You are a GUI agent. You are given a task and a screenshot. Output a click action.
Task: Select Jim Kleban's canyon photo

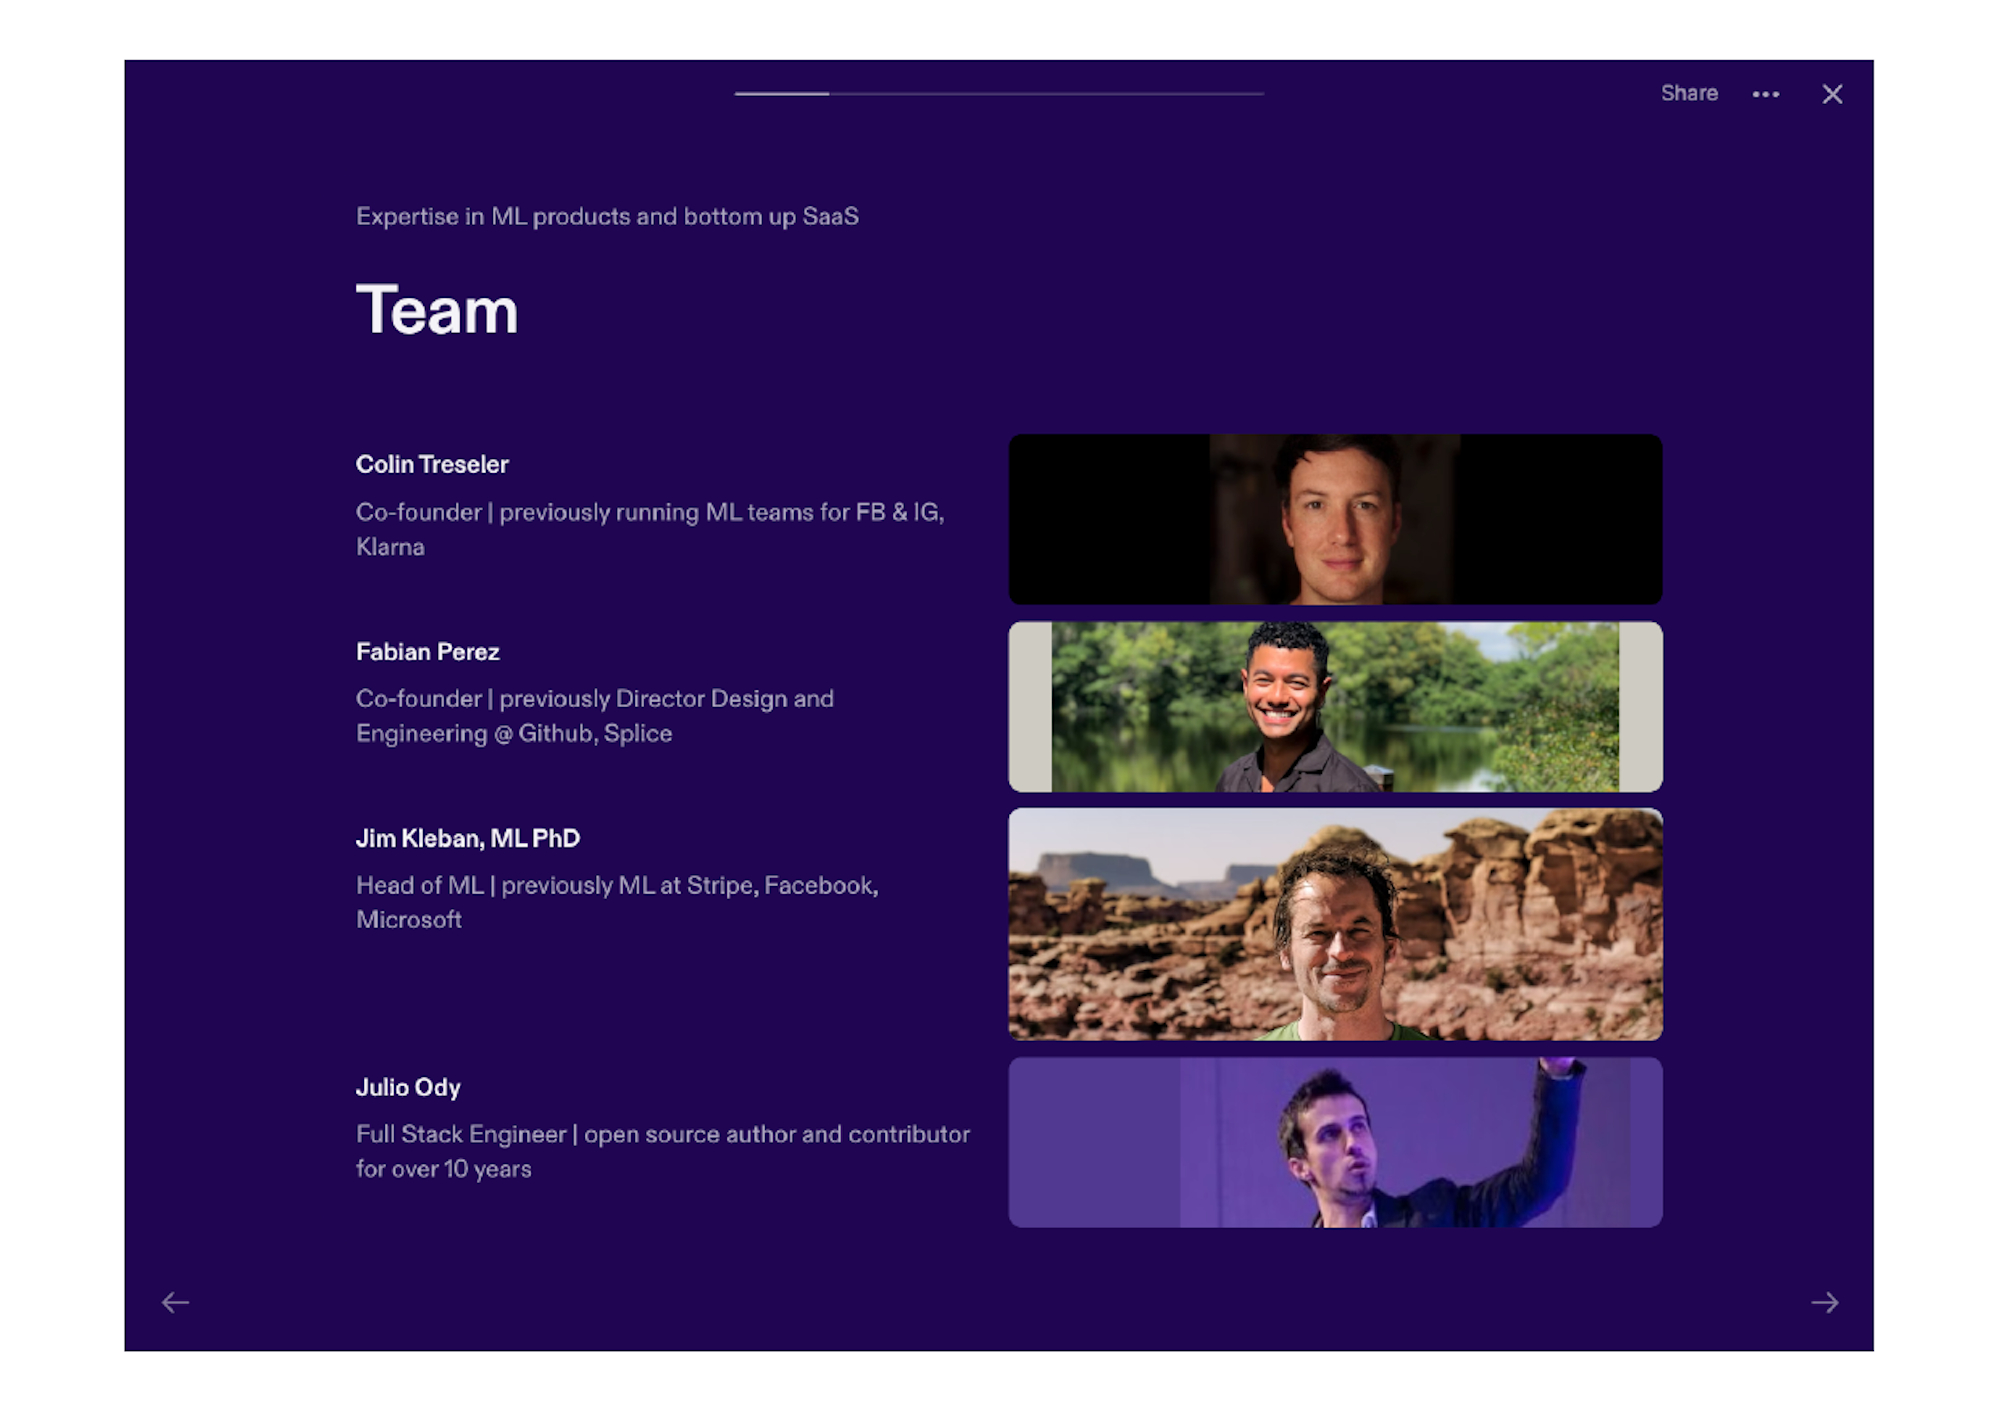pos(1336,925)
